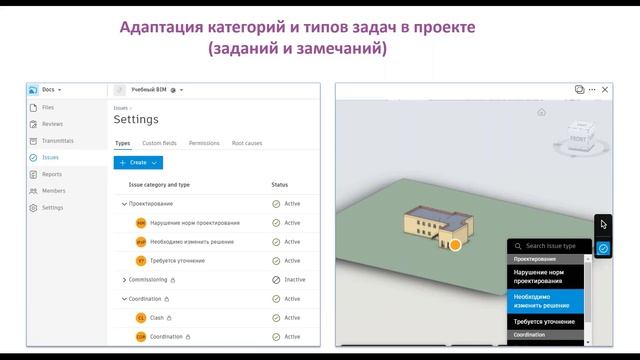Click the scroll-up arrow in issue list

click(588, 259)
